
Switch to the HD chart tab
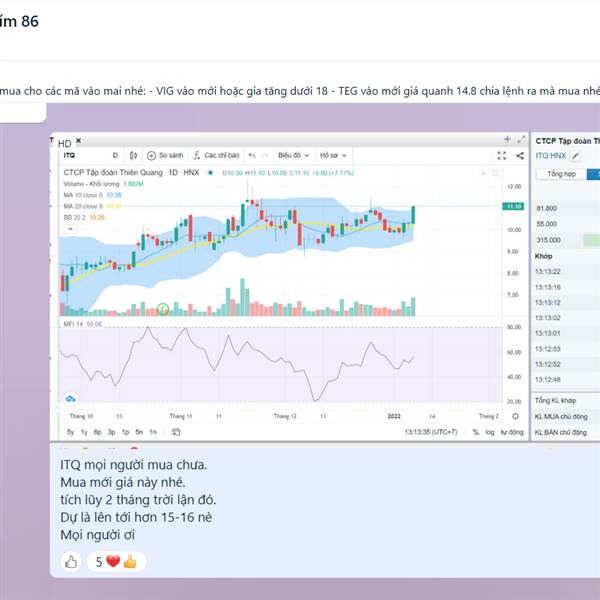(x=64, y=143)
